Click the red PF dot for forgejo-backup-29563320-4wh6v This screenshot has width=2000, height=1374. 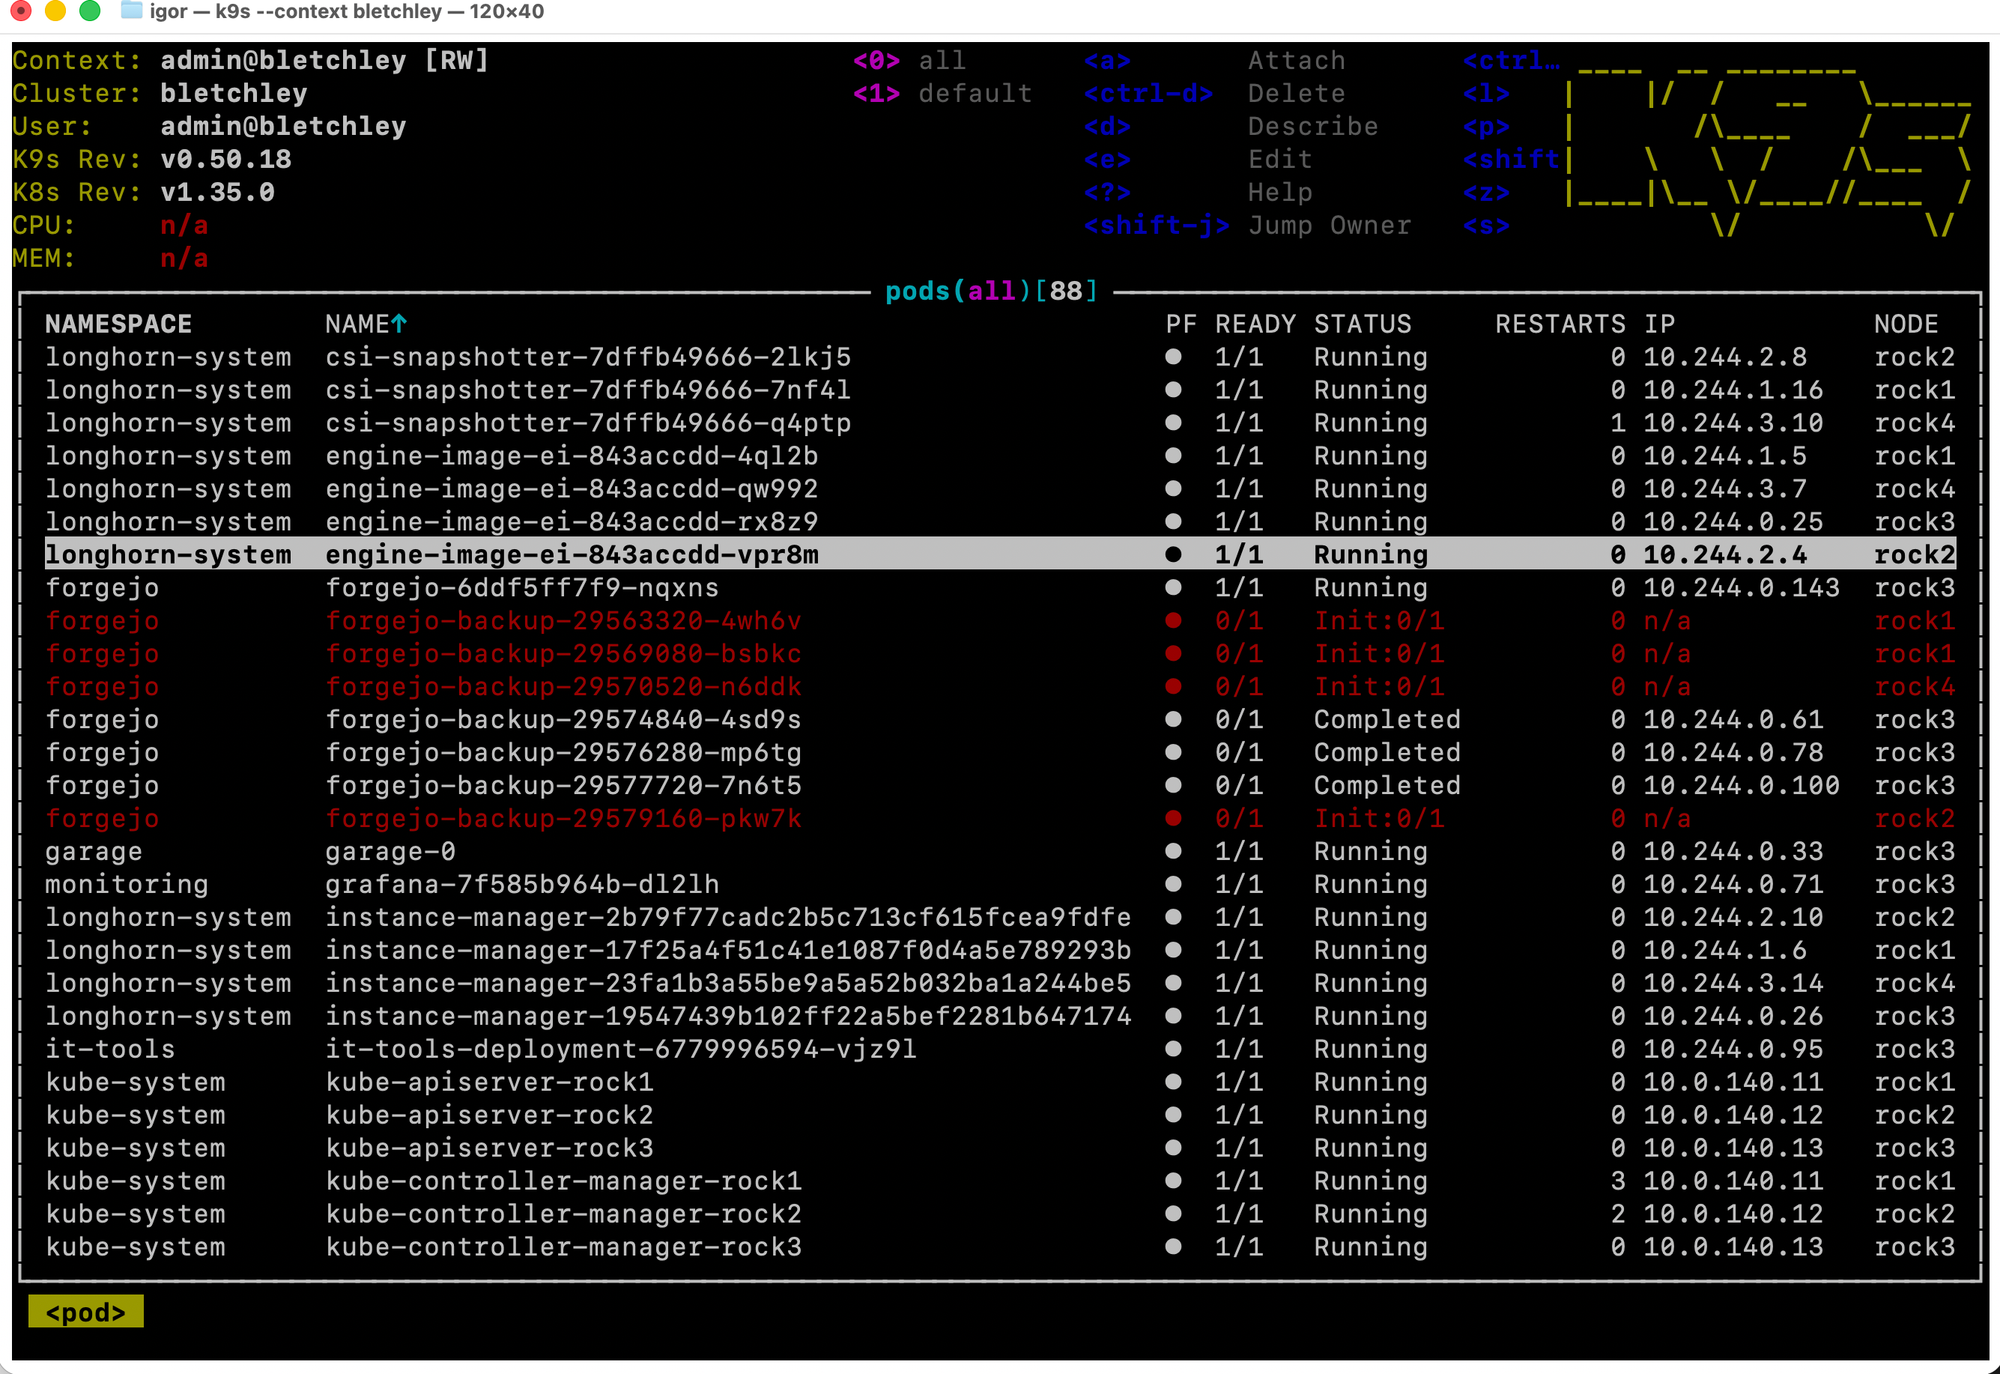coord(1173,621)
